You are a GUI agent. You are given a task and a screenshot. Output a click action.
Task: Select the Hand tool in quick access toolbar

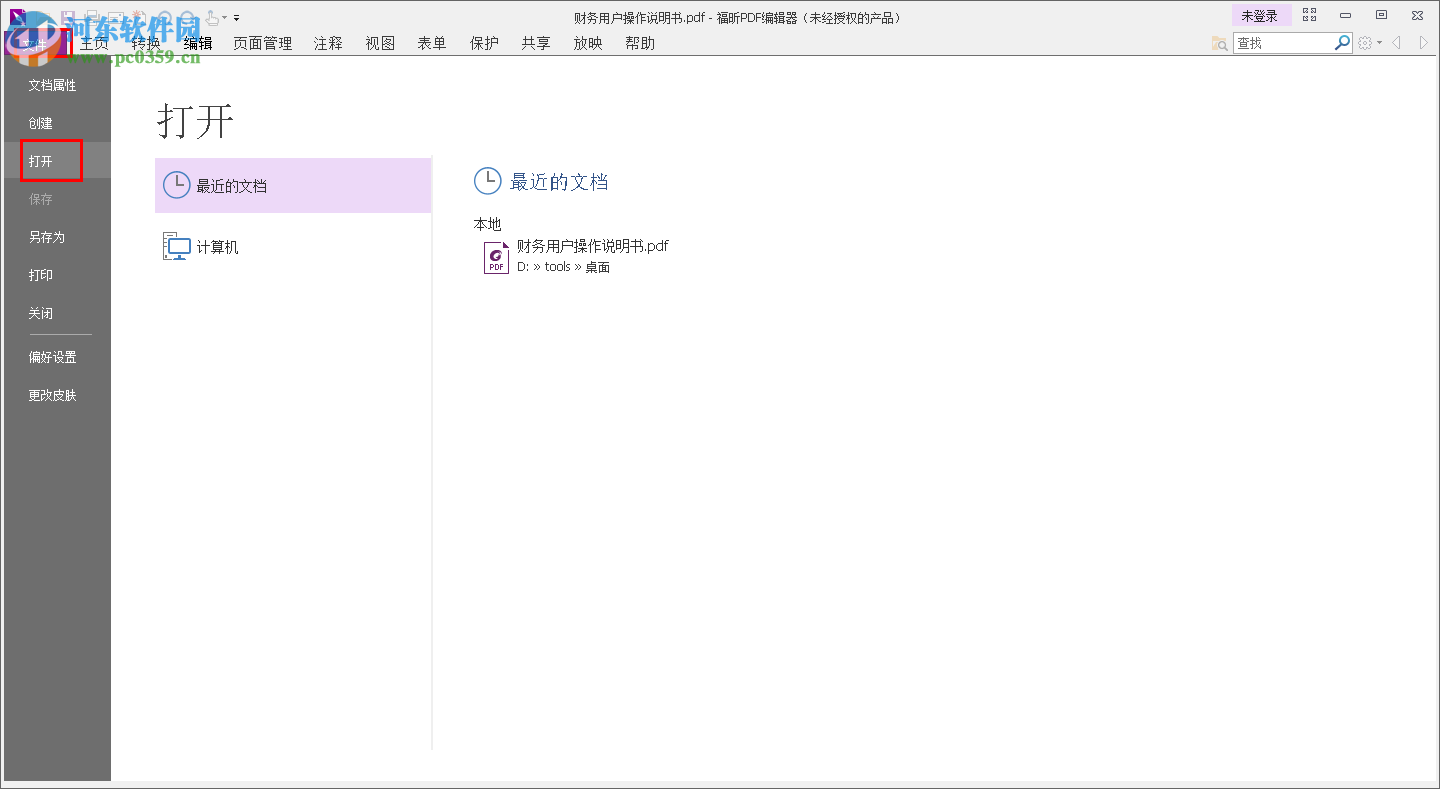(x=211, y=17)
